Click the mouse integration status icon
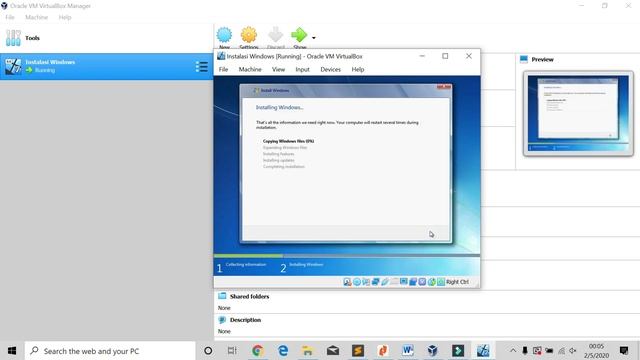This screenshot has height=360, width=640. (431, 282)
